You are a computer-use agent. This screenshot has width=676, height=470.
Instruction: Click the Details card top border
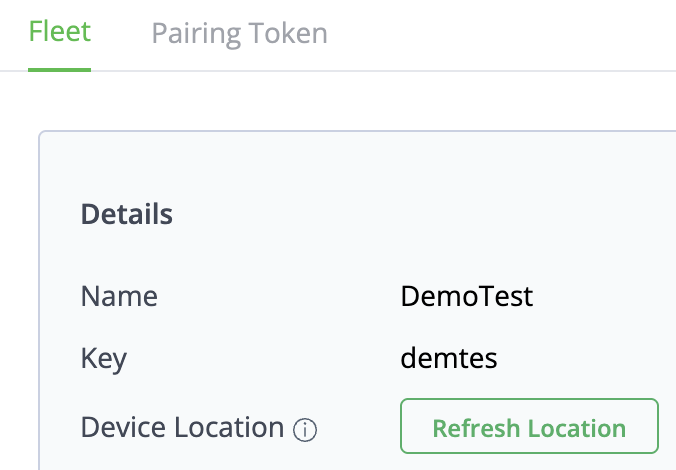click(x=350, y=131)
